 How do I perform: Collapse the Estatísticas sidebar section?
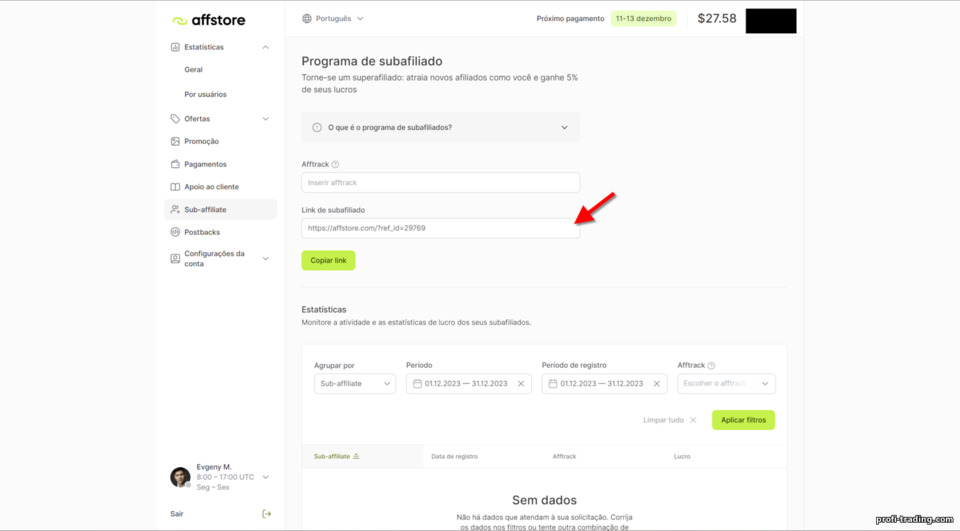(266, 47)
